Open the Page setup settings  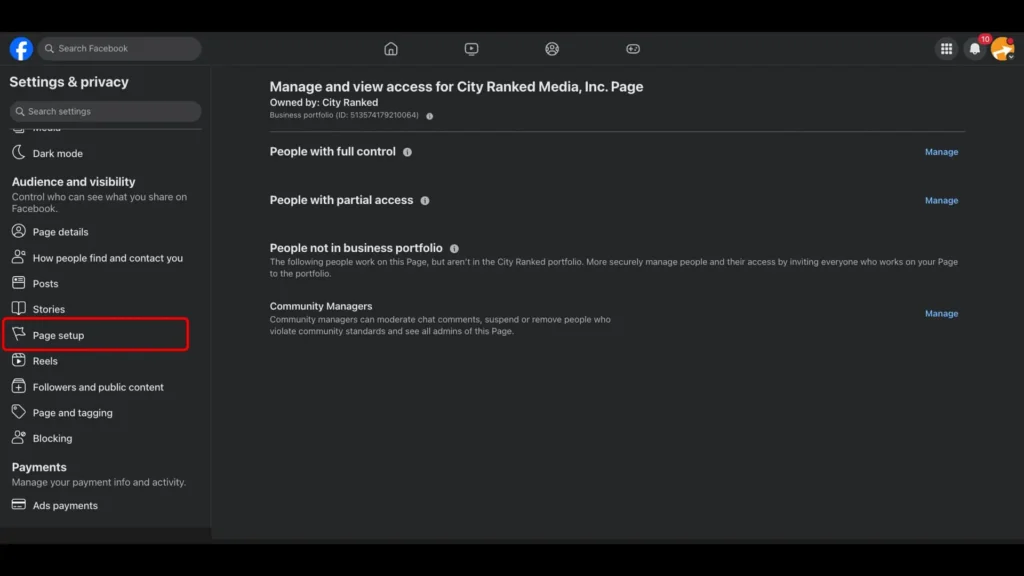(58, 335)
